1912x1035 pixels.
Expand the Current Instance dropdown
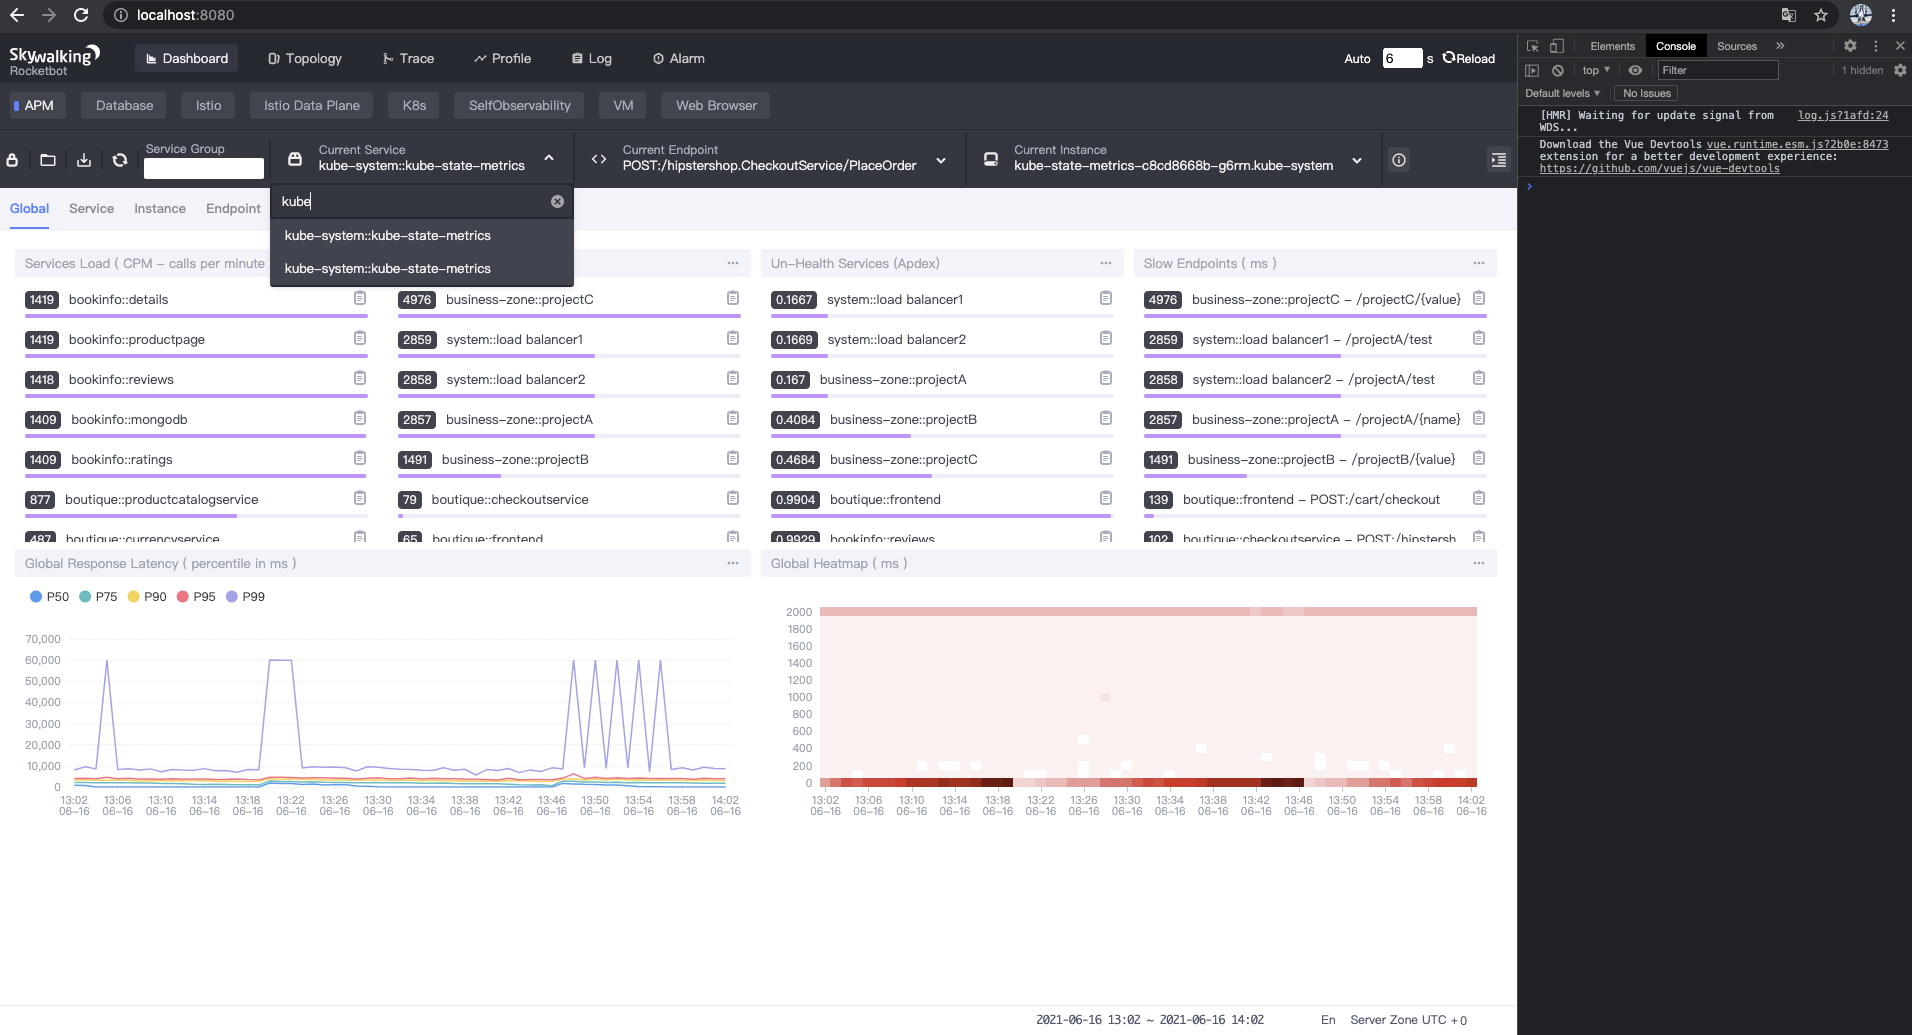[x=1357, y=160]
